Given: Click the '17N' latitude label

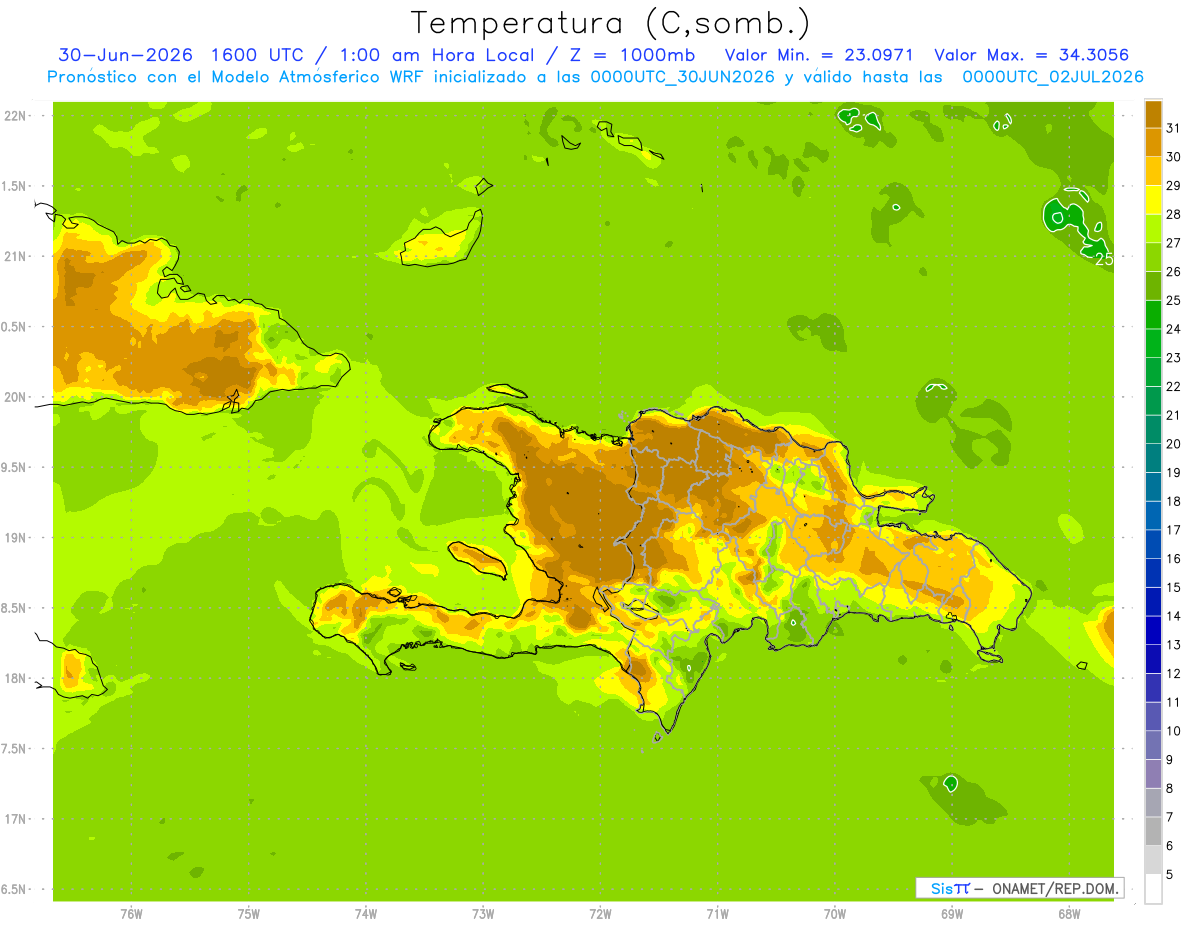Looking at the screenshot, I should 14,820.
